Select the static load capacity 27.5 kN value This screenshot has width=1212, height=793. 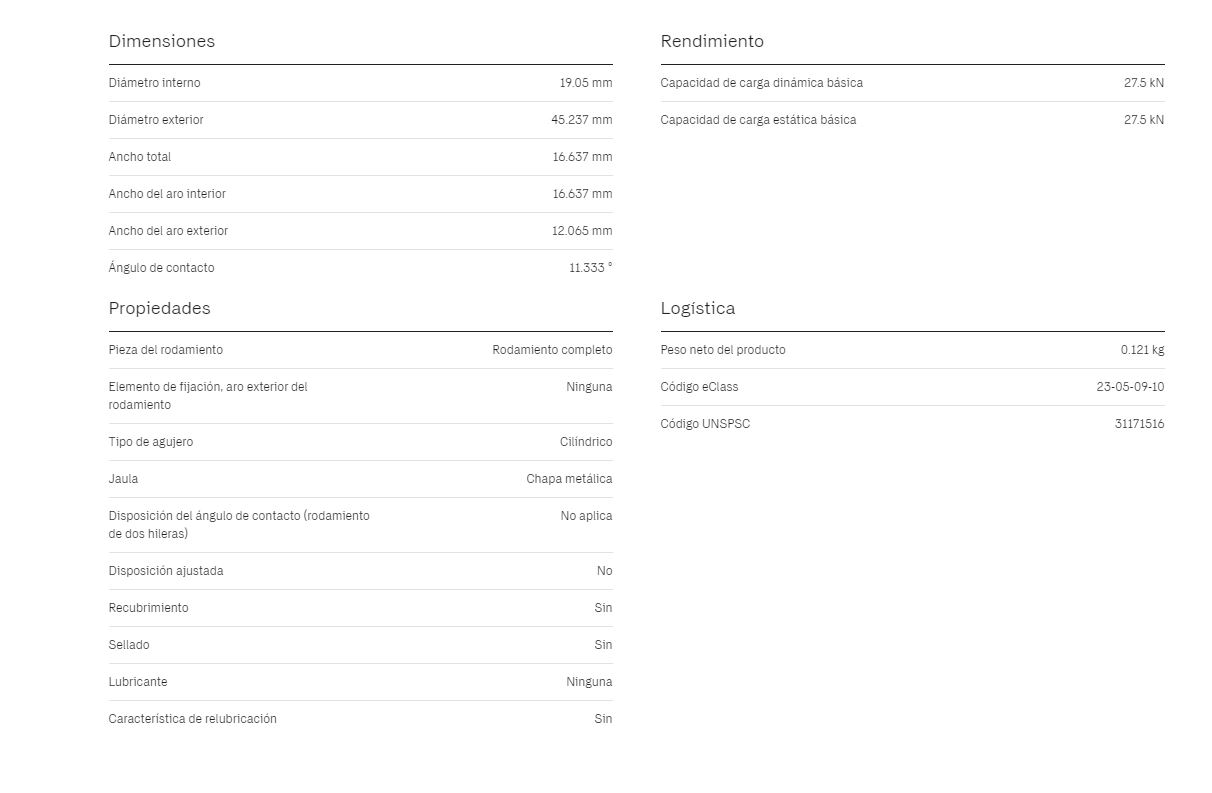(1143, 120)
